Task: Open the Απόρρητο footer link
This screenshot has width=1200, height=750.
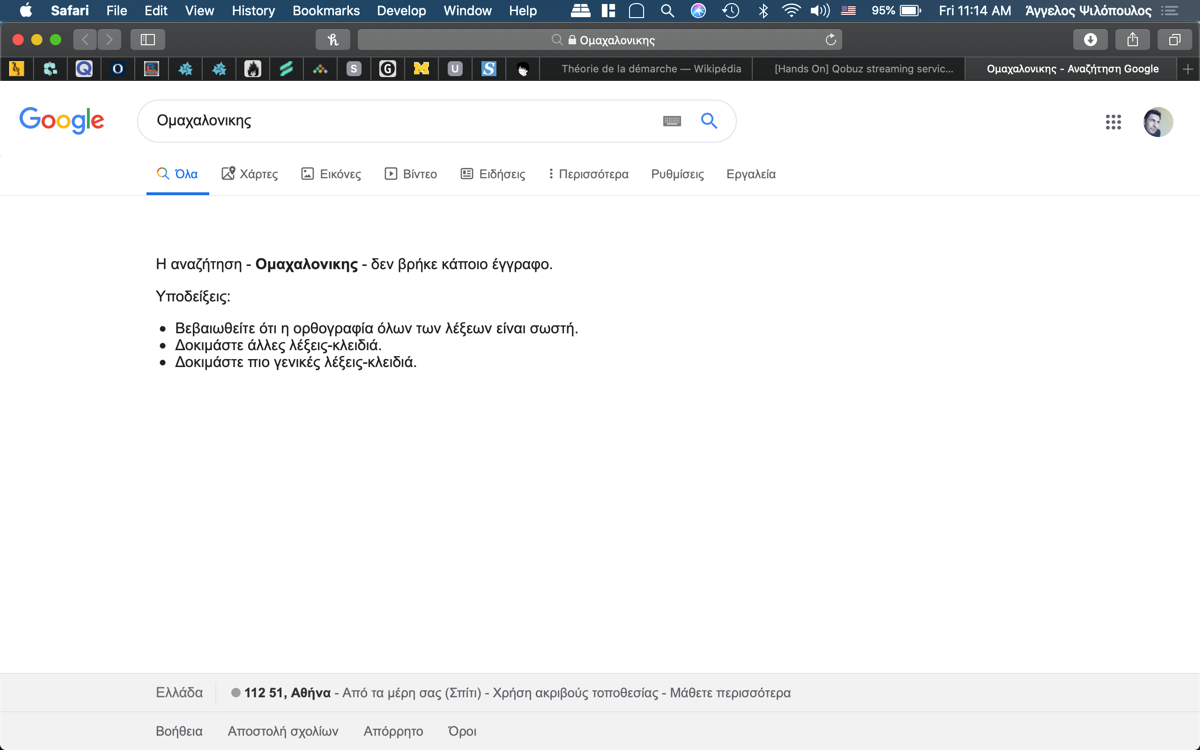Action: [393, 731]
